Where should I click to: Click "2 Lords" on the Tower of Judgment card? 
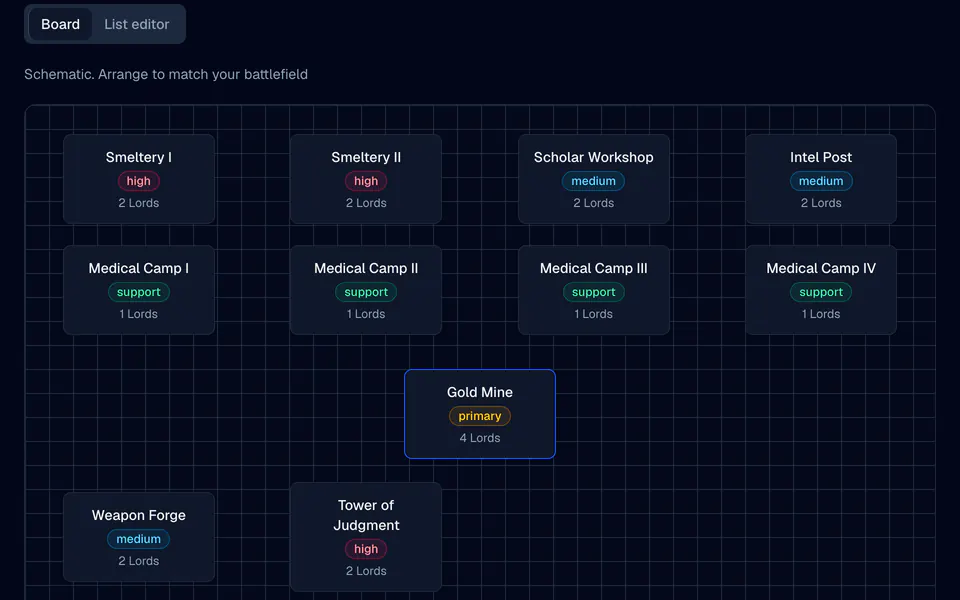[x=366, y=571]
